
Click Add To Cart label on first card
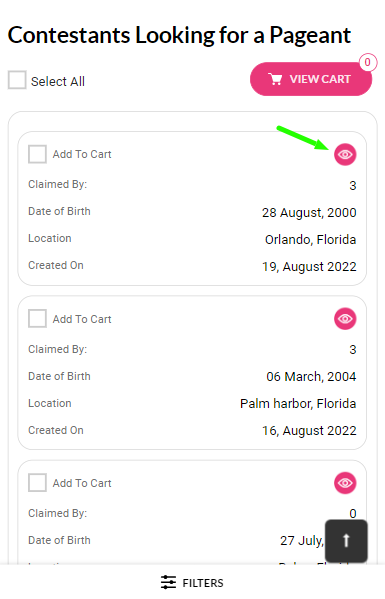click(82, 154)
